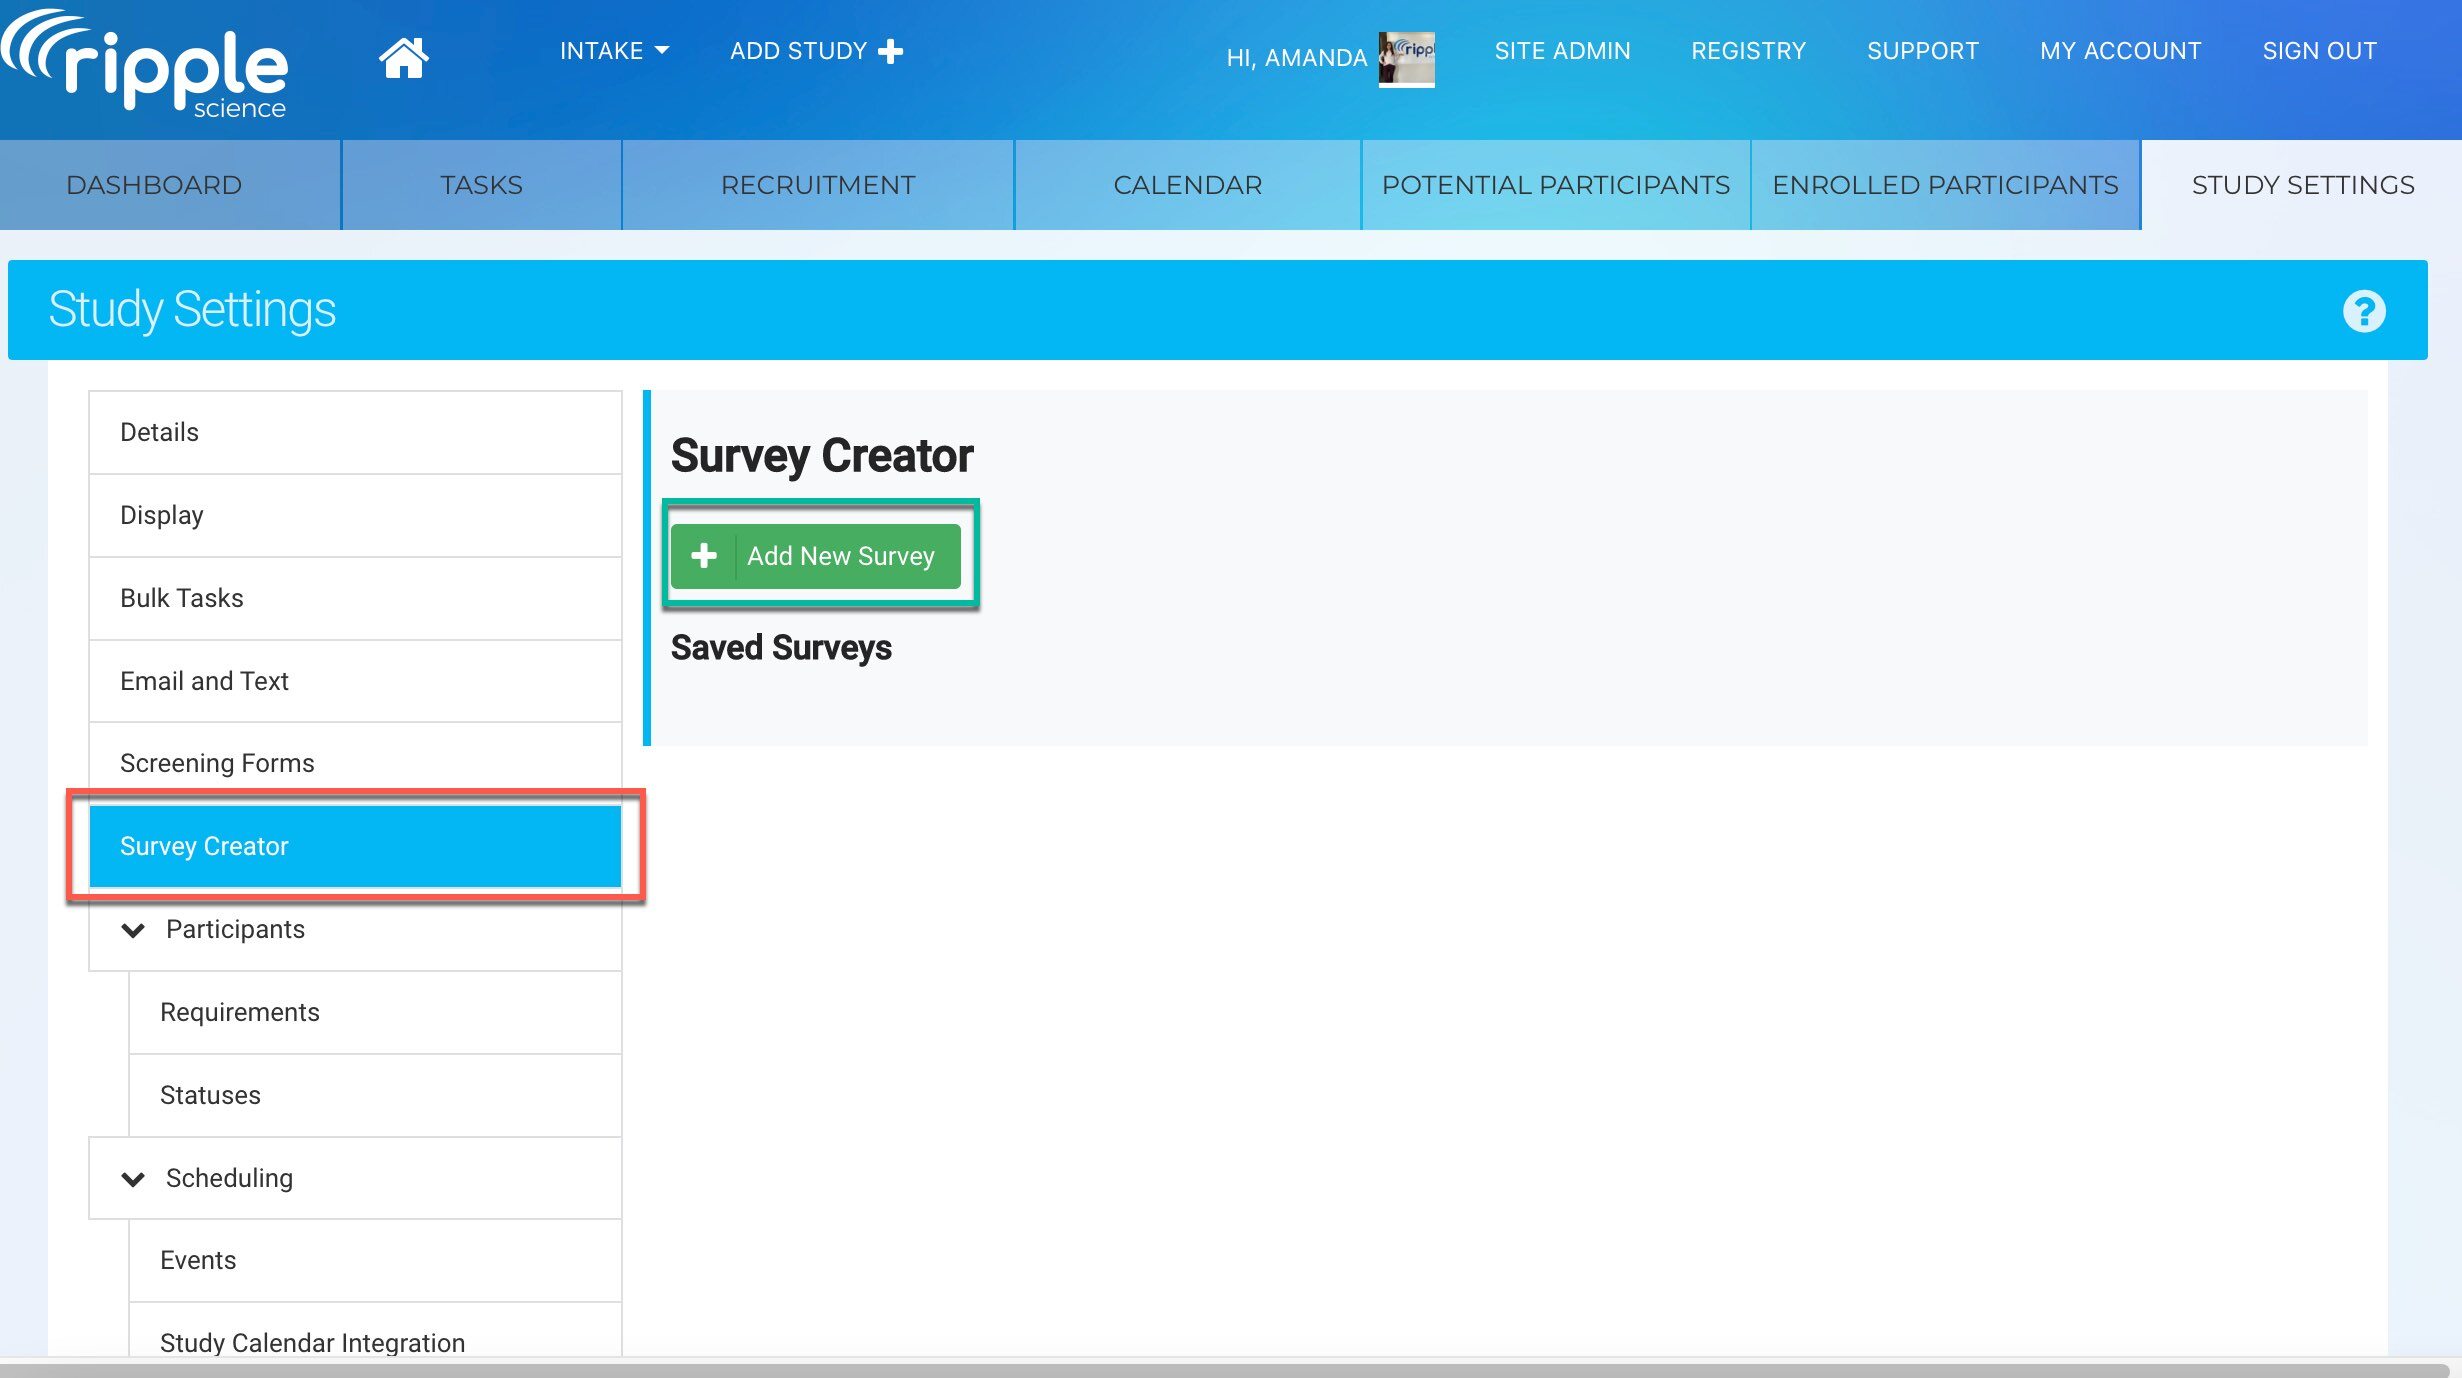Select Email and Text settings item
This screenshot has width=2462, height=1378.
tap(204, 681)
